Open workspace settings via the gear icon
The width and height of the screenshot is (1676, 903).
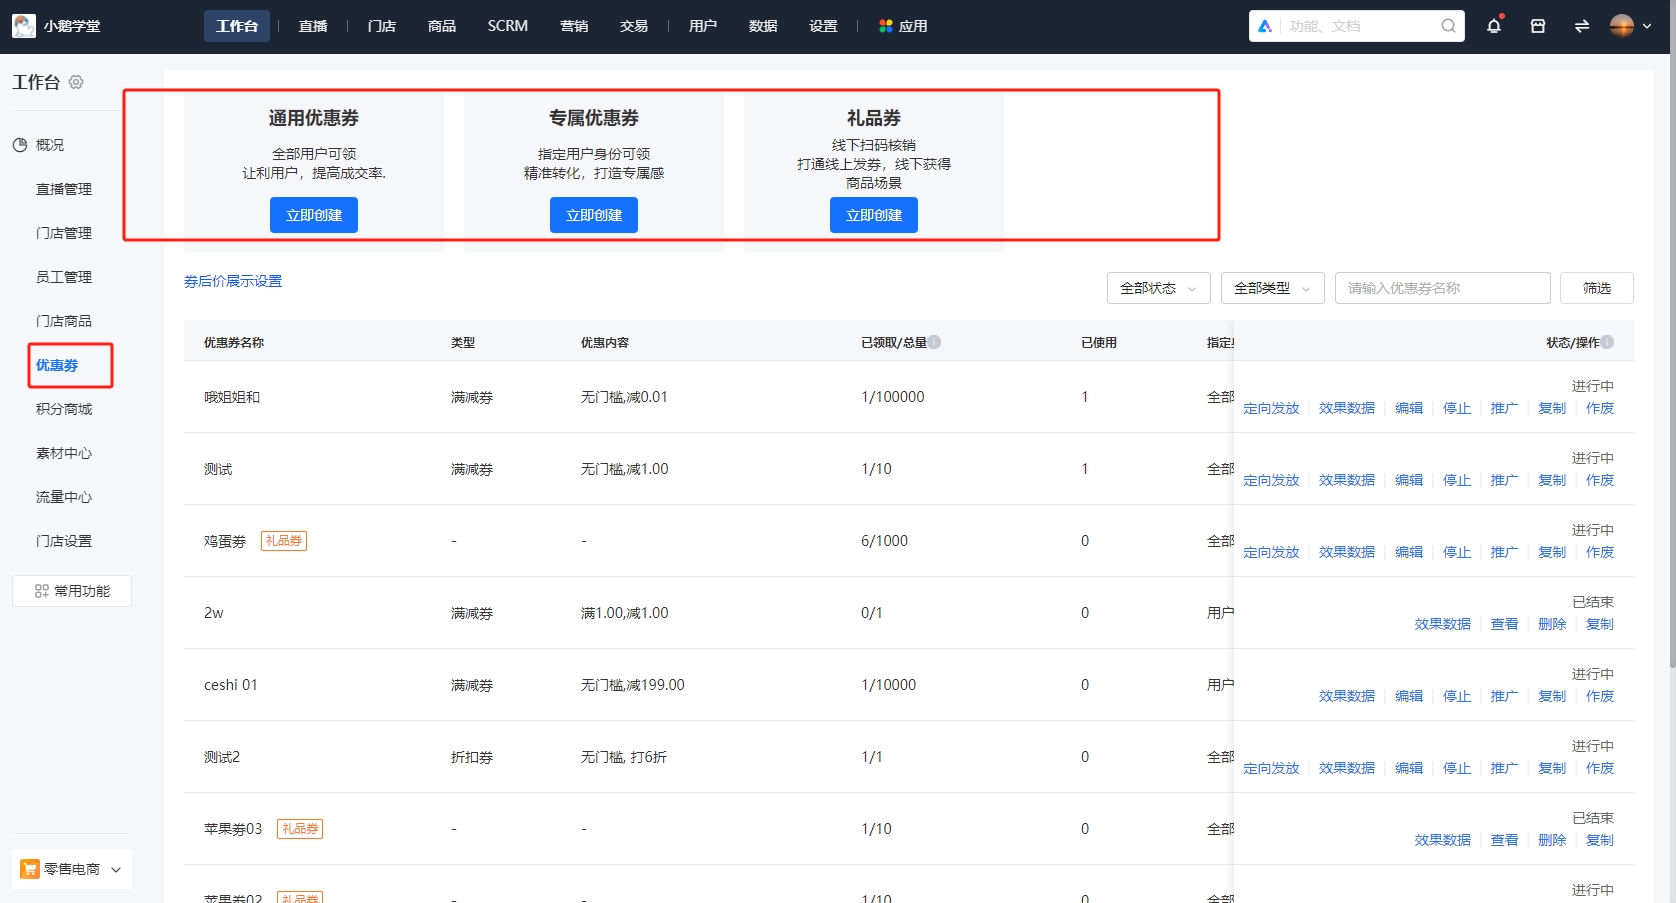pyautogui.click(x=76, y=82)
